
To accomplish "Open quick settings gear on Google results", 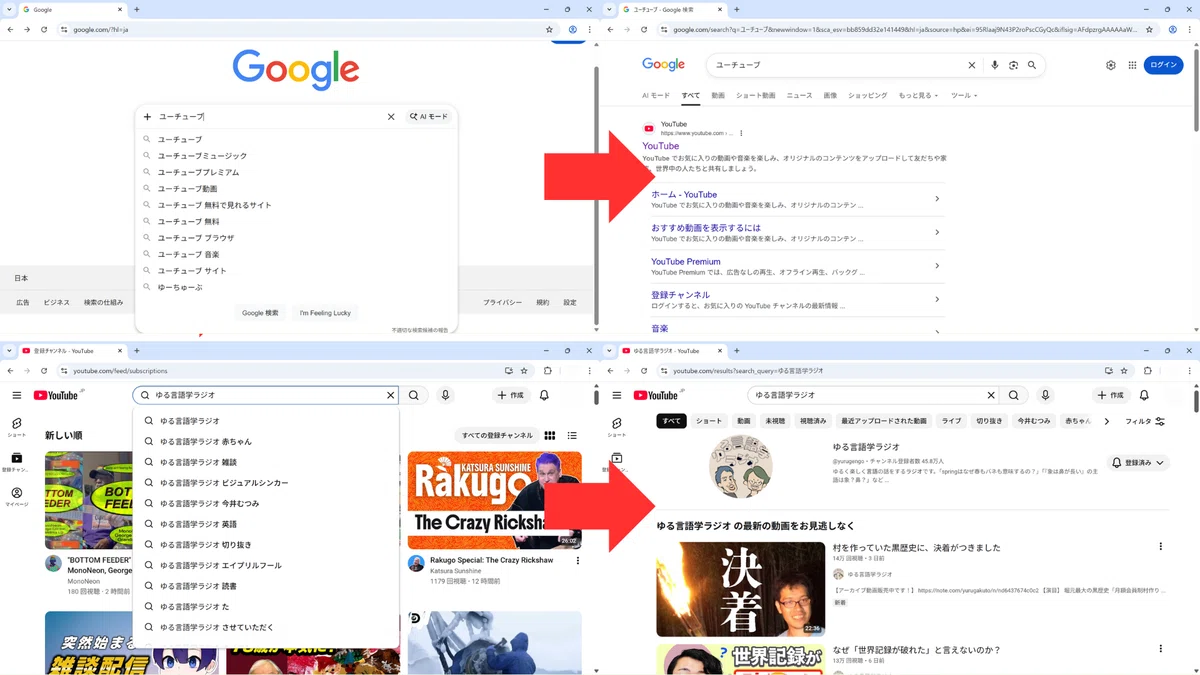I will [1111, 65].
